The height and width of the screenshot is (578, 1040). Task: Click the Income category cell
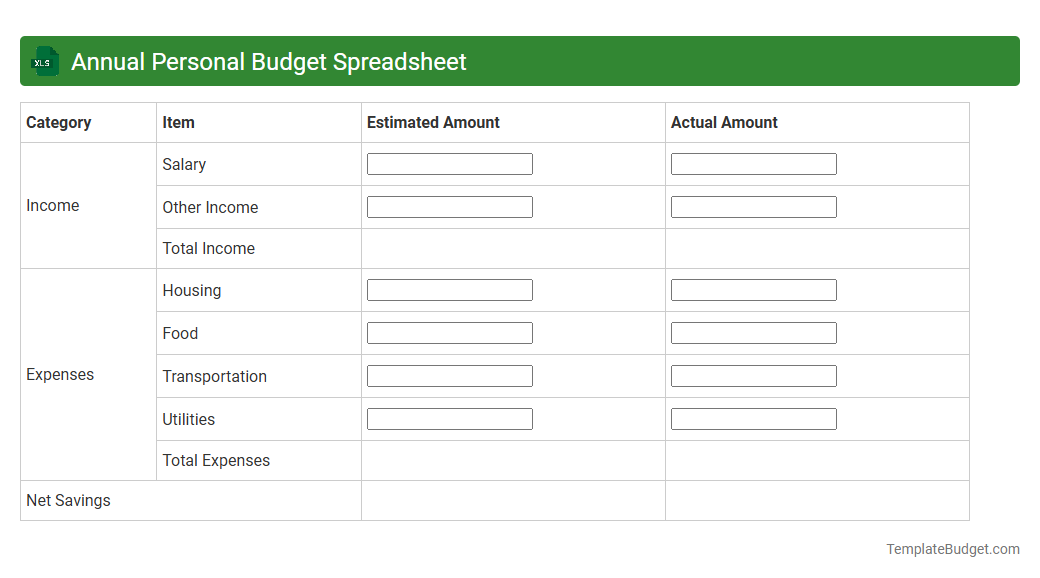pyautogui.click(x=53, y=205)
